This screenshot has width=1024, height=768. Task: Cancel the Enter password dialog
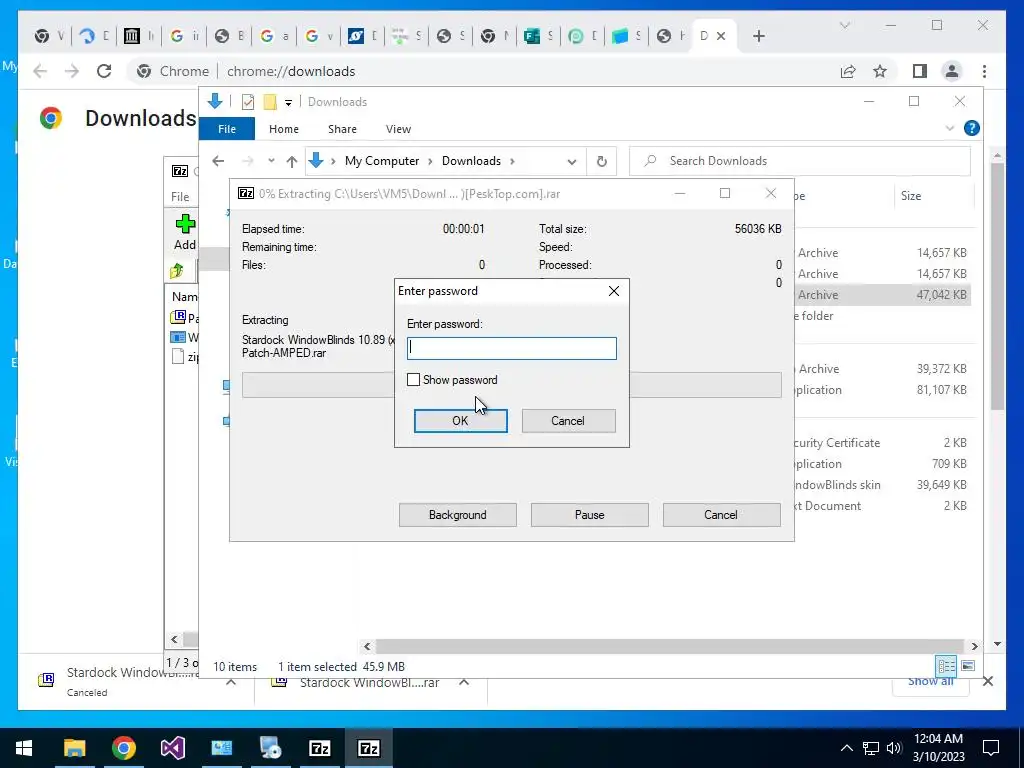click(x=568, y=421)
